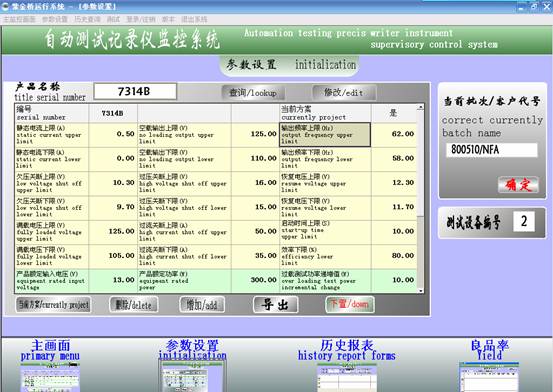
Task: Click the lookup button
Action: (x=252, y=93)
